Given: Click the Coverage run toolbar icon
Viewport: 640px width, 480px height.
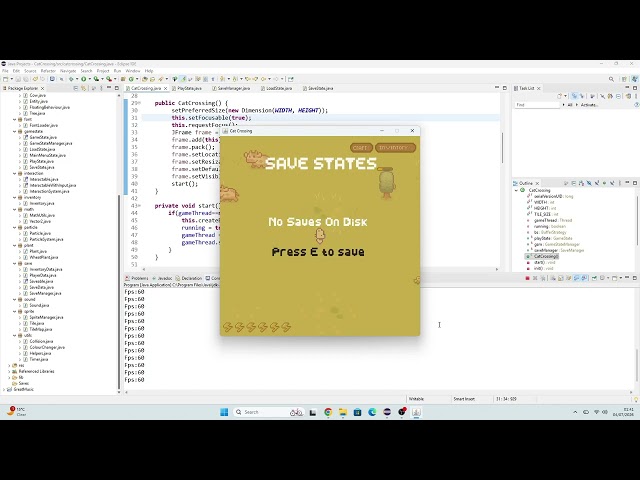Looking at the screenshot, I should pos(96,79).
